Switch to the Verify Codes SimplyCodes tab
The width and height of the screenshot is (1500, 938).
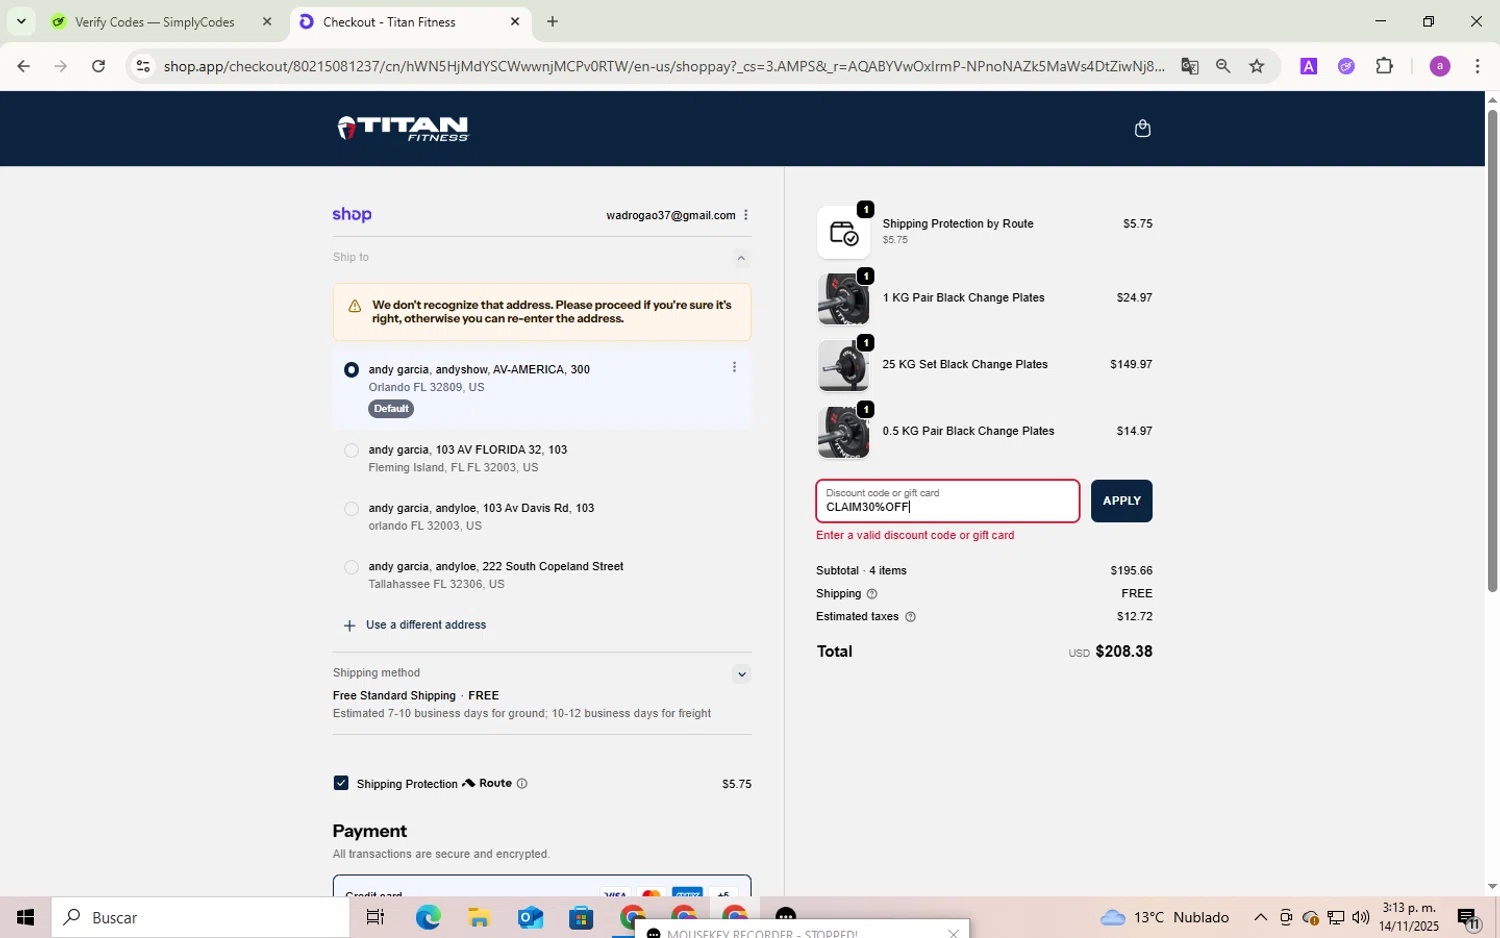click(155, 21)
